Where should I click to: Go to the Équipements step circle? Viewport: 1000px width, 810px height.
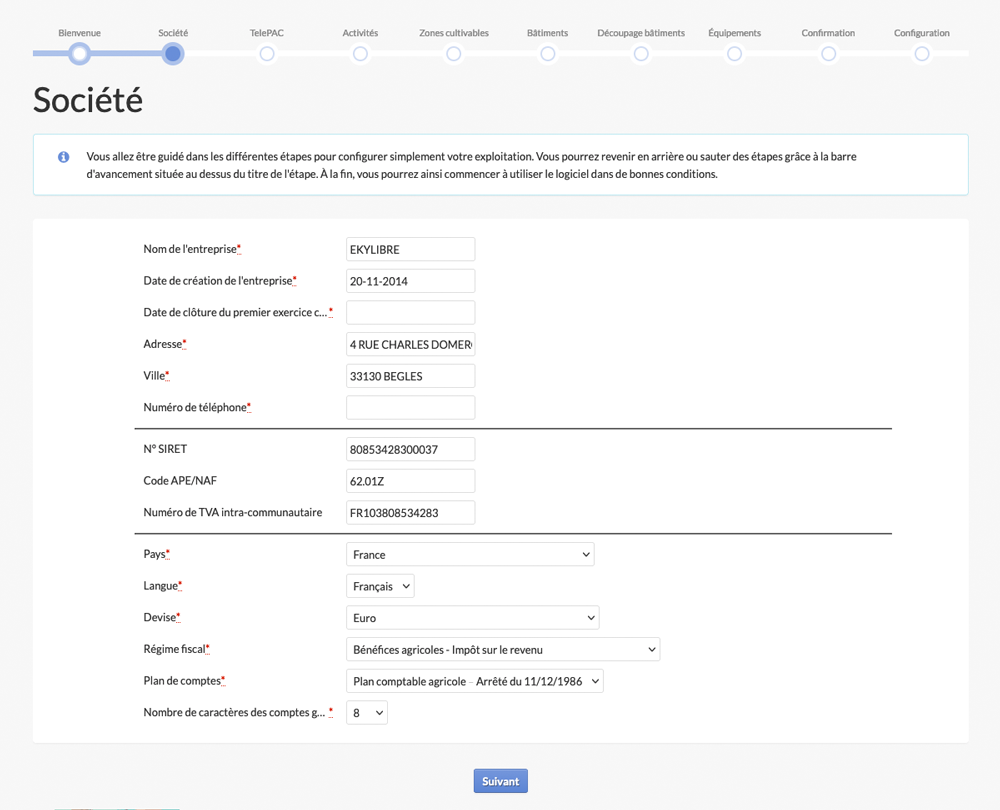point(735,54)
